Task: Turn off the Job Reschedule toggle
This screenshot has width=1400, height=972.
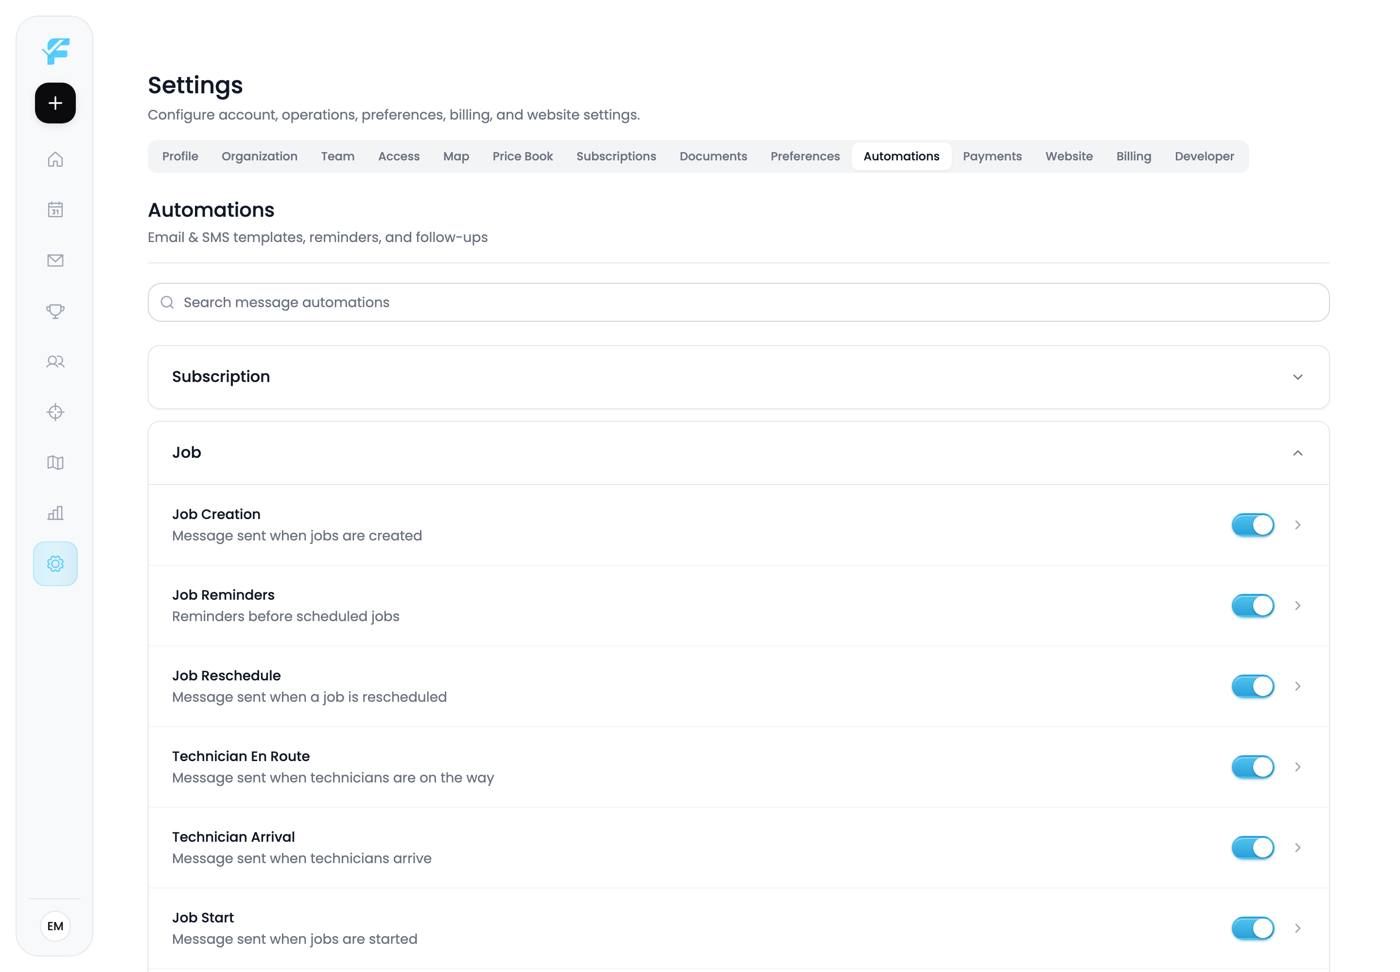Action: (1253, 686)
